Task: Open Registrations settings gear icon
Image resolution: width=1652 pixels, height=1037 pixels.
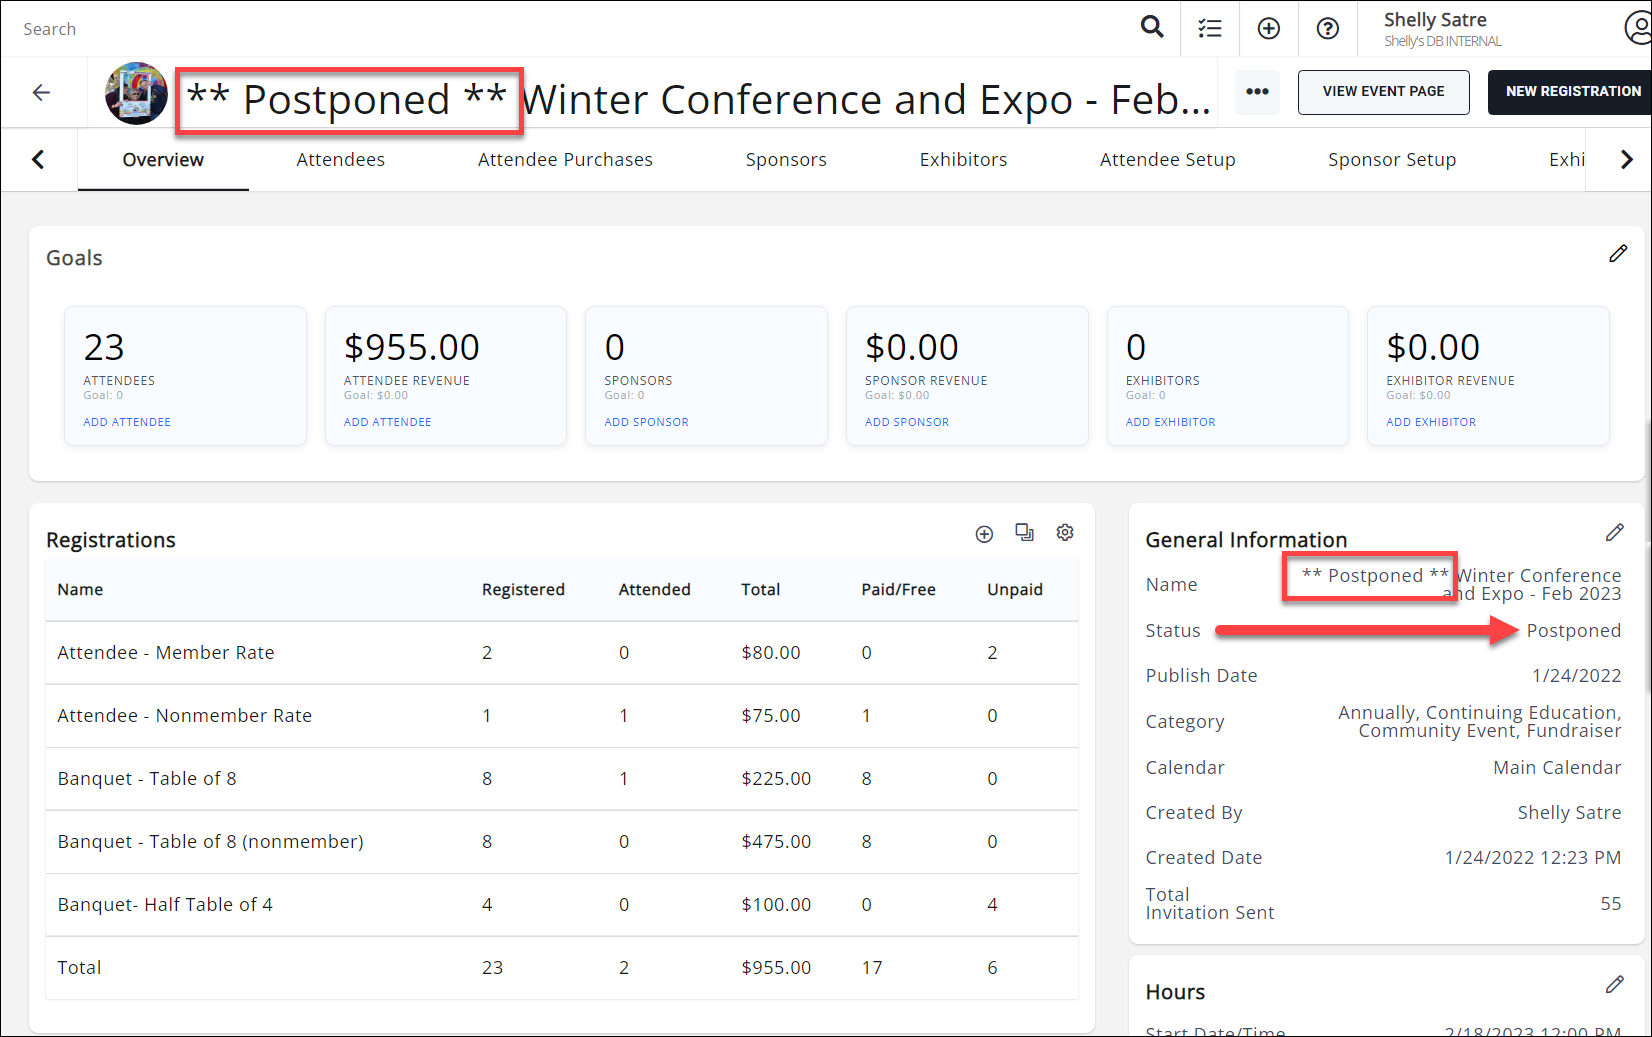Action: (1065, 533)
